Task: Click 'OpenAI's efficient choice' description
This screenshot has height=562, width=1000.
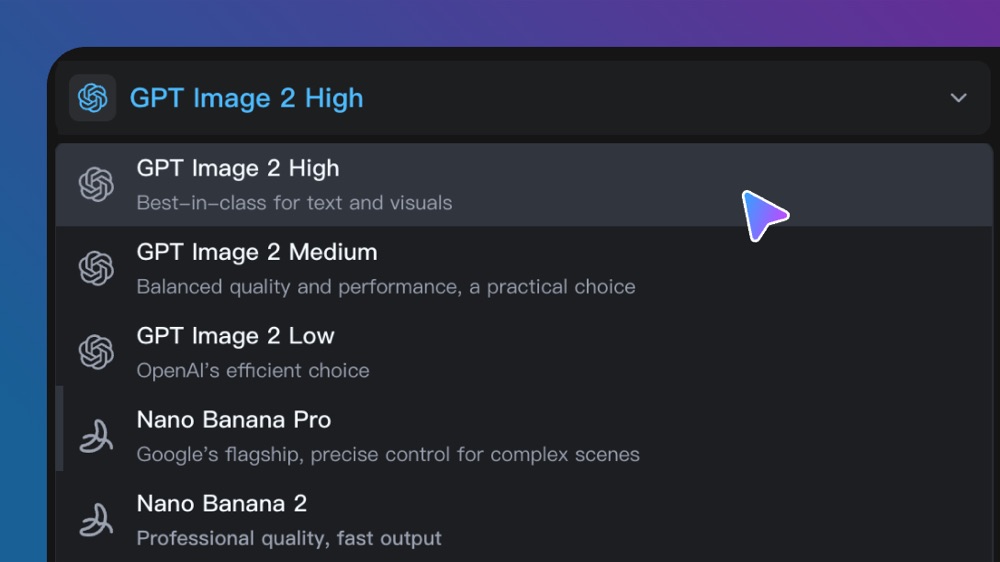Action: point(253,371)
